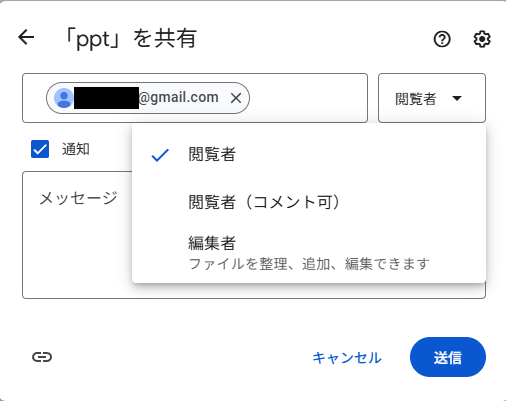Screen dimensions: 506x401
Task: Click the 通知 checkbox label text
Action: (x=76, y=149)
